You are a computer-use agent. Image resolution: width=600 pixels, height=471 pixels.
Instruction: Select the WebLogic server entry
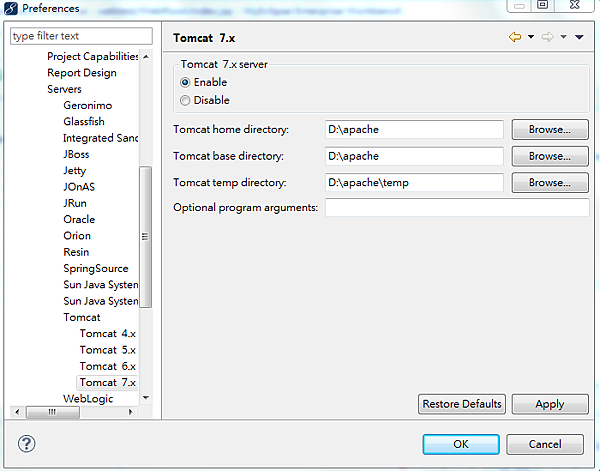pos(88,399)
